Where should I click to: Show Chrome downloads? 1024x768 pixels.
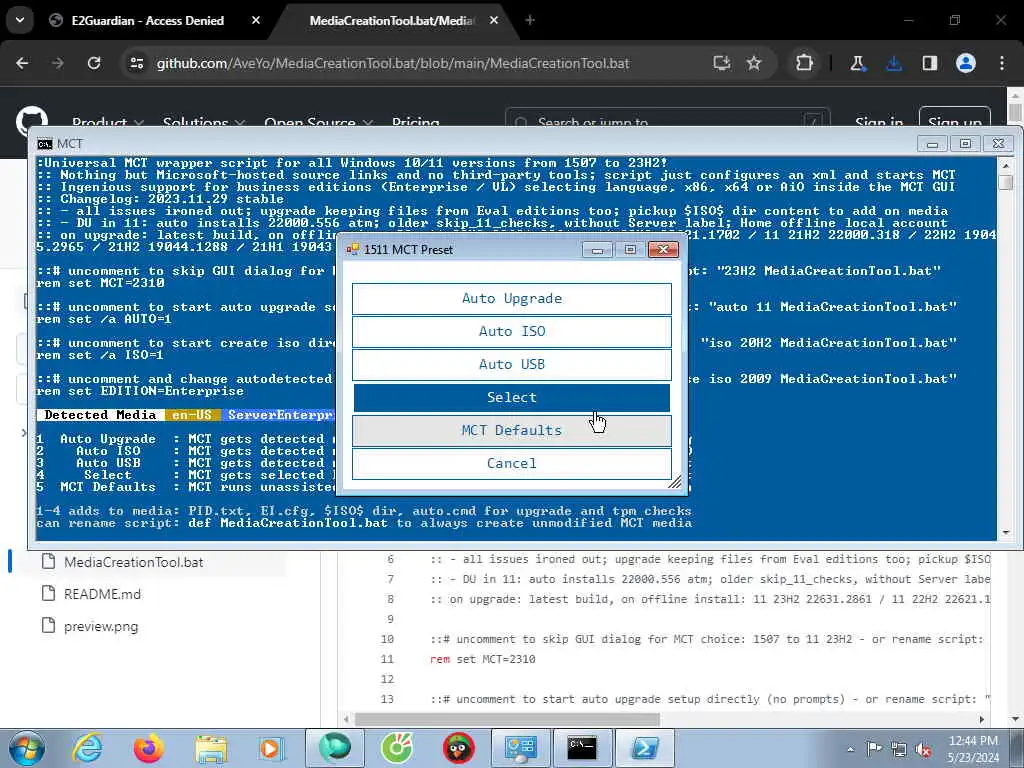click(x=894, y=63)
